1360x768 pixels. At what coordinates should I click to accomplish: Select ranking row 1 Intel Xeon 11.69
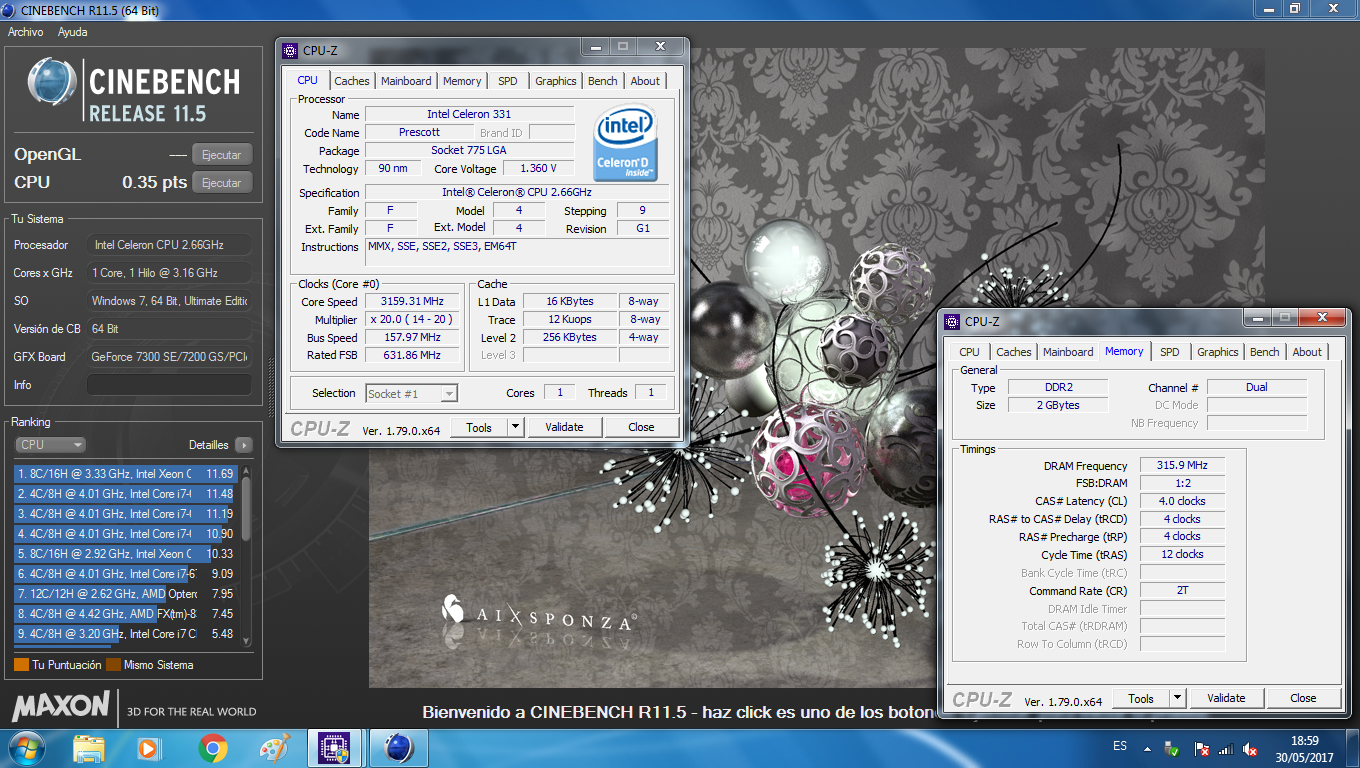[x=126, y=474]
